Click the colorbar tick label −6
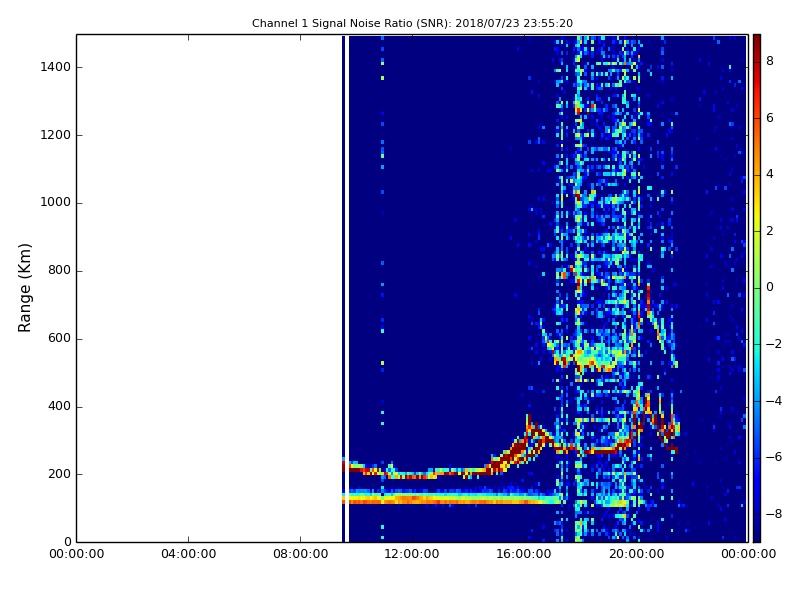 (x=774, y=457)
